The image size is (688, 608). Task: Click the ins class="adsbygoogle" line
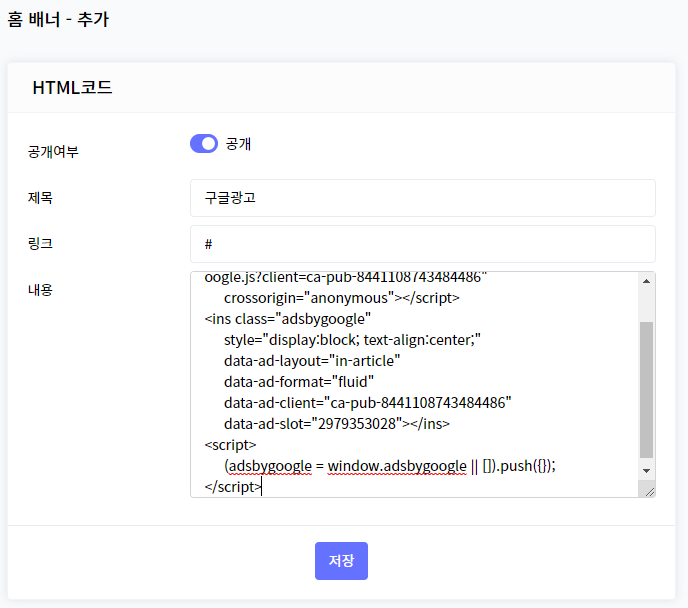click(287, 319)
